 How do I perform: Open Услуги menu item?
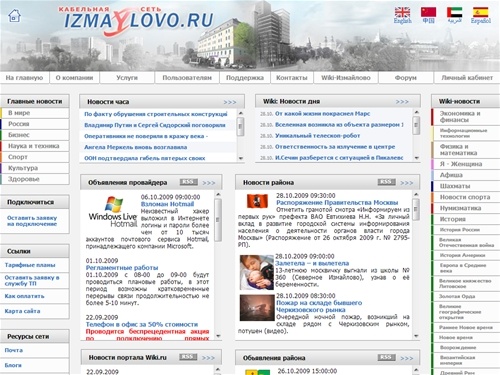coord(127,78)
